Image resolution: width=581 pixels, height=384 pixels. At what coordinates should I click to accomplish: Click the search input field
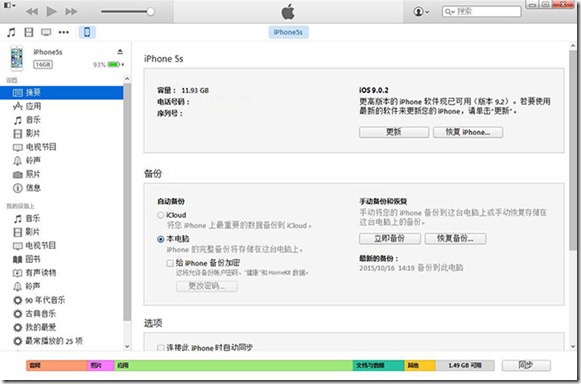click(x=481, y=11)
